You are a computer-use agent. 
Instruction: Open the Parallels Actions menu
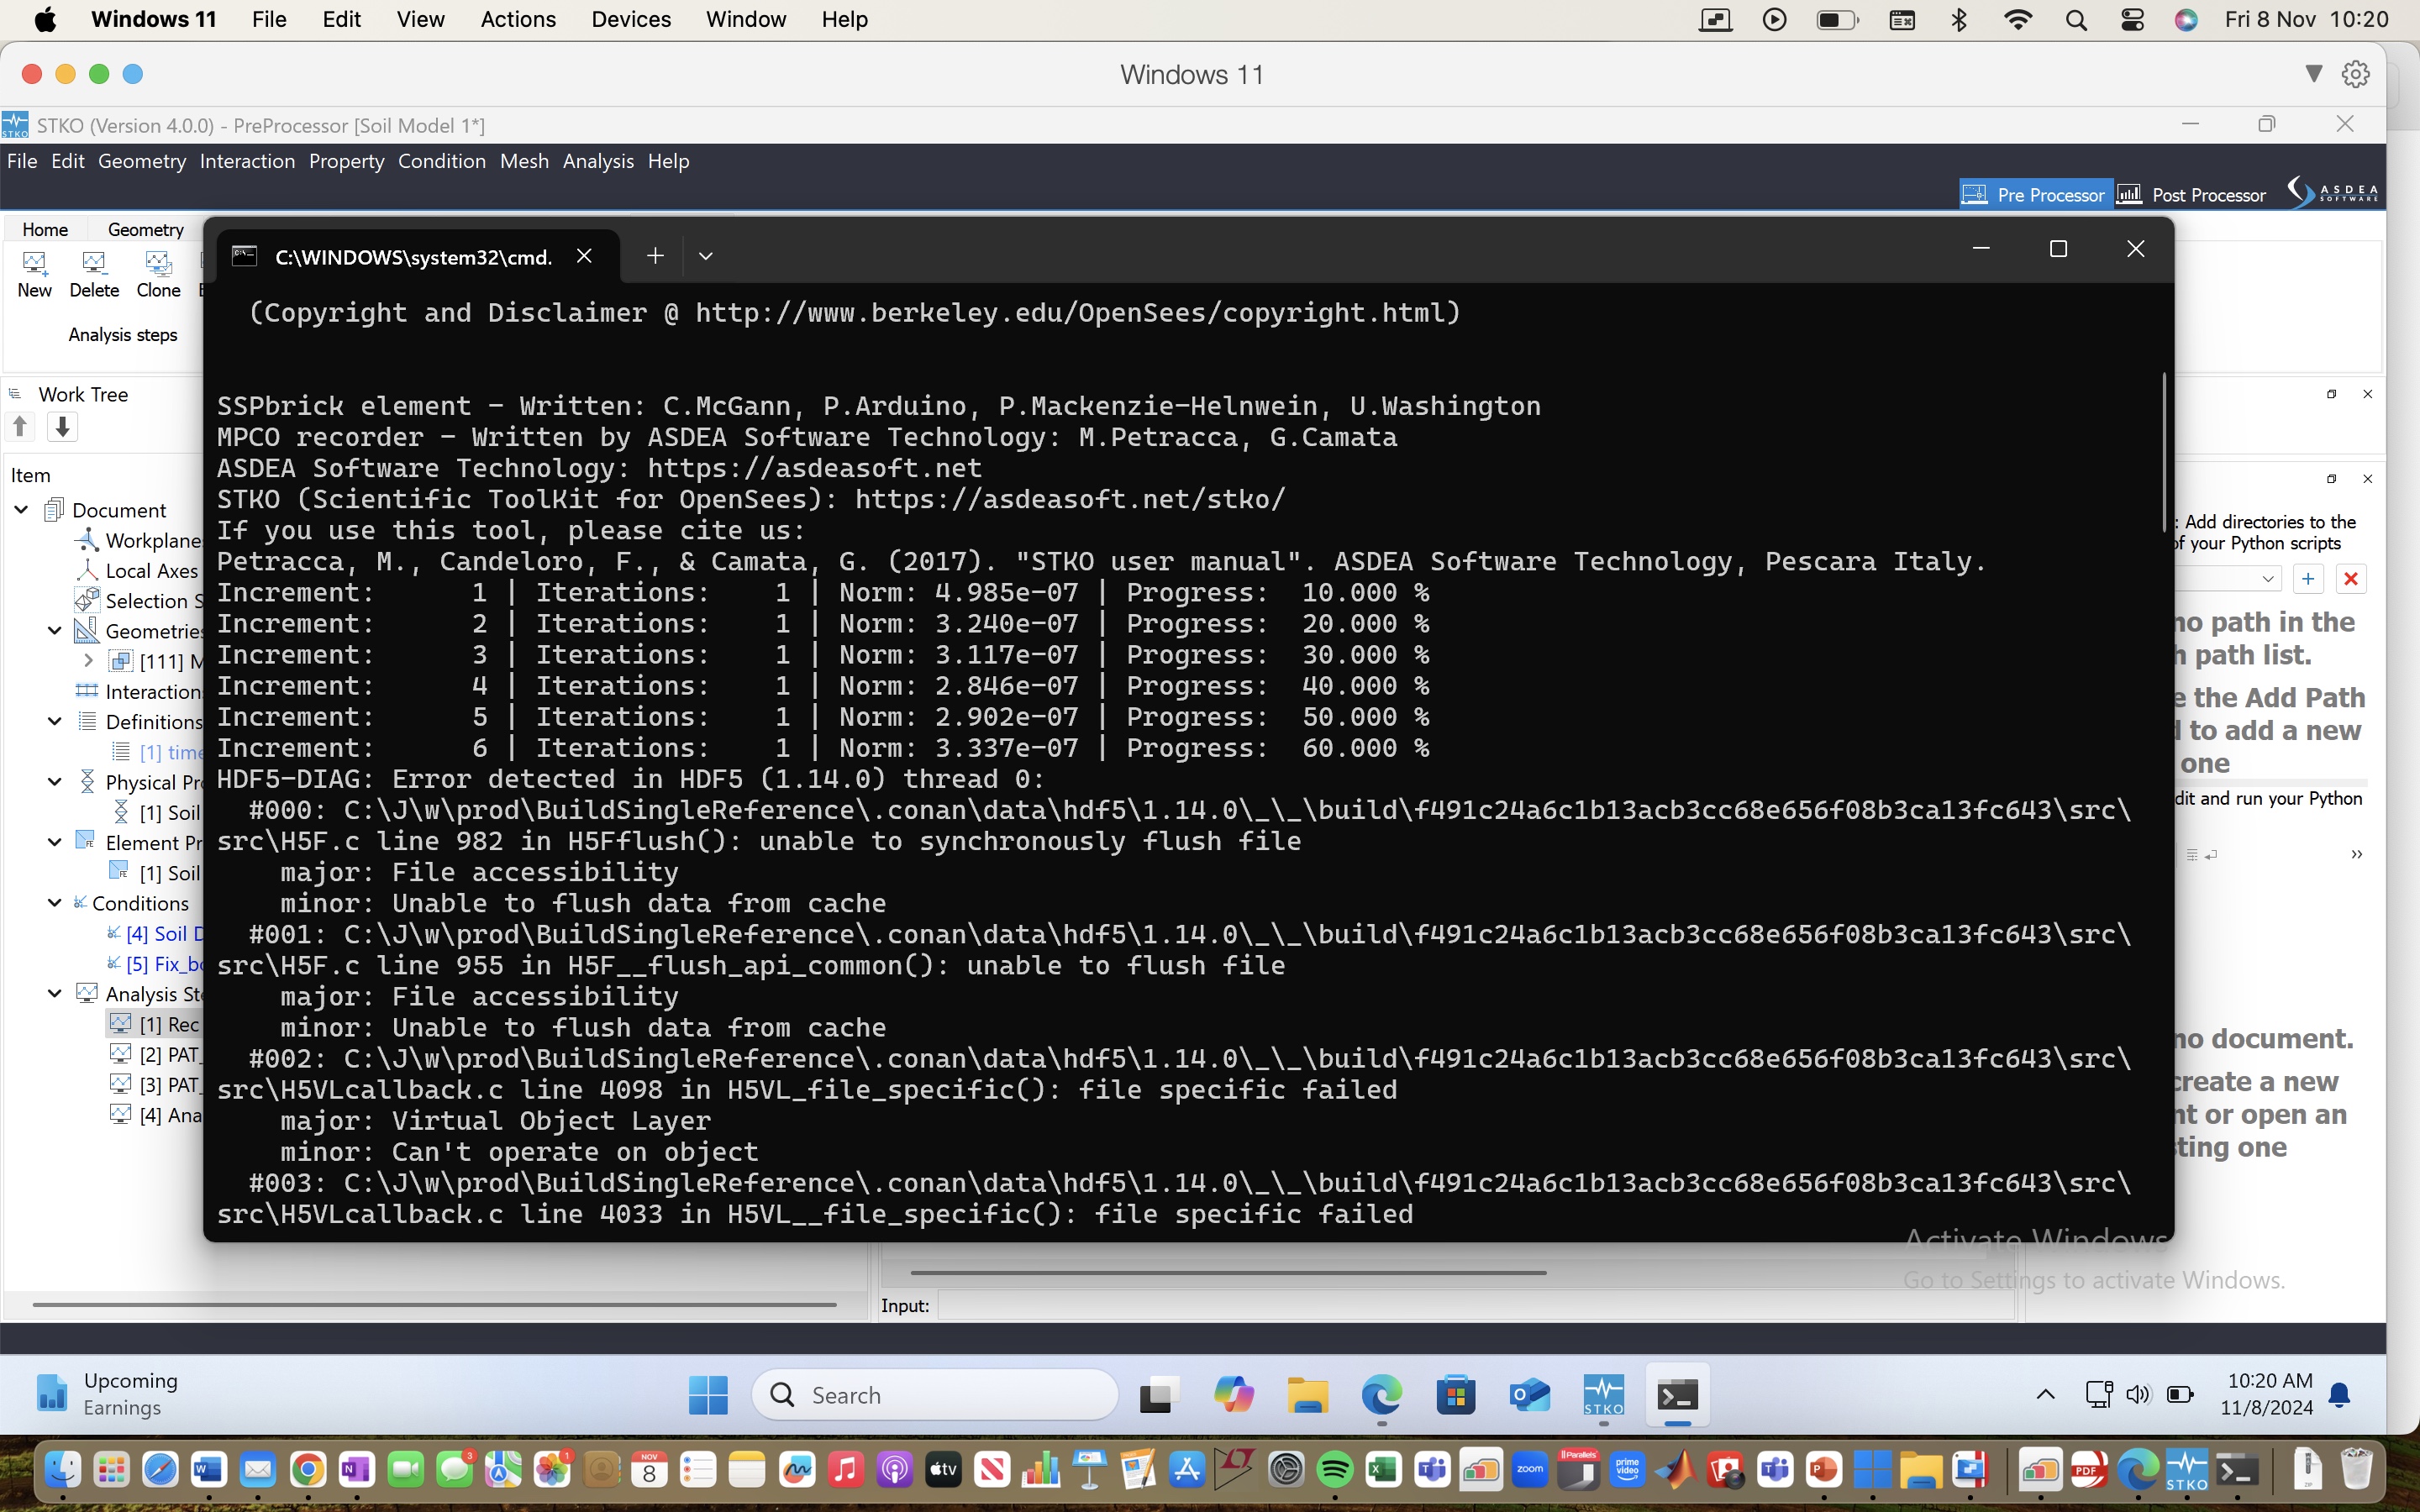click(518, 19)
